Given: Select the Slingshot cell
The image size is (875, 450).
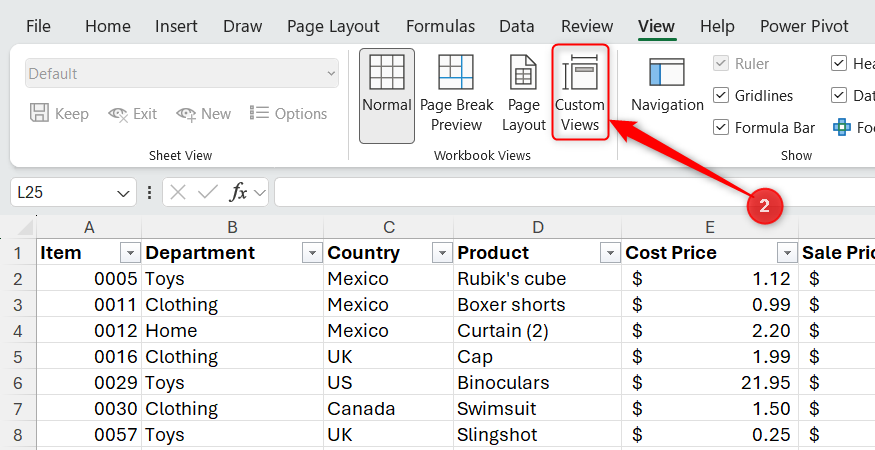Looking at the screenshot, I should 537,434.
